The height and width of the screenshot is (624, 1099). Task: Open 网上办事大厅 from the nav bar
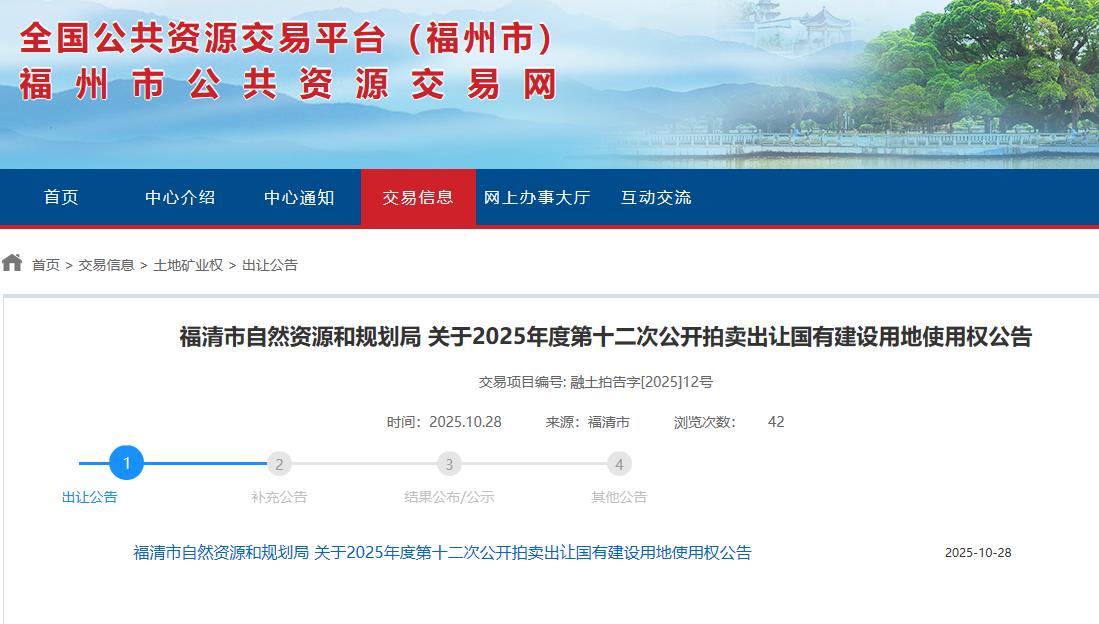tap(537, 197)
